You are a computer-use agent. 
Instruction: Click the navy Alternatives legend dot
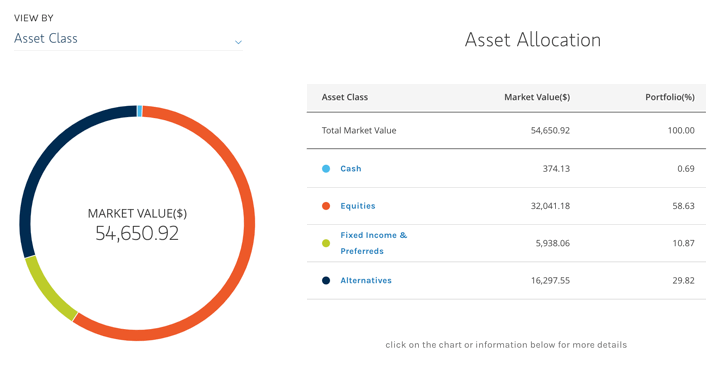326,280
